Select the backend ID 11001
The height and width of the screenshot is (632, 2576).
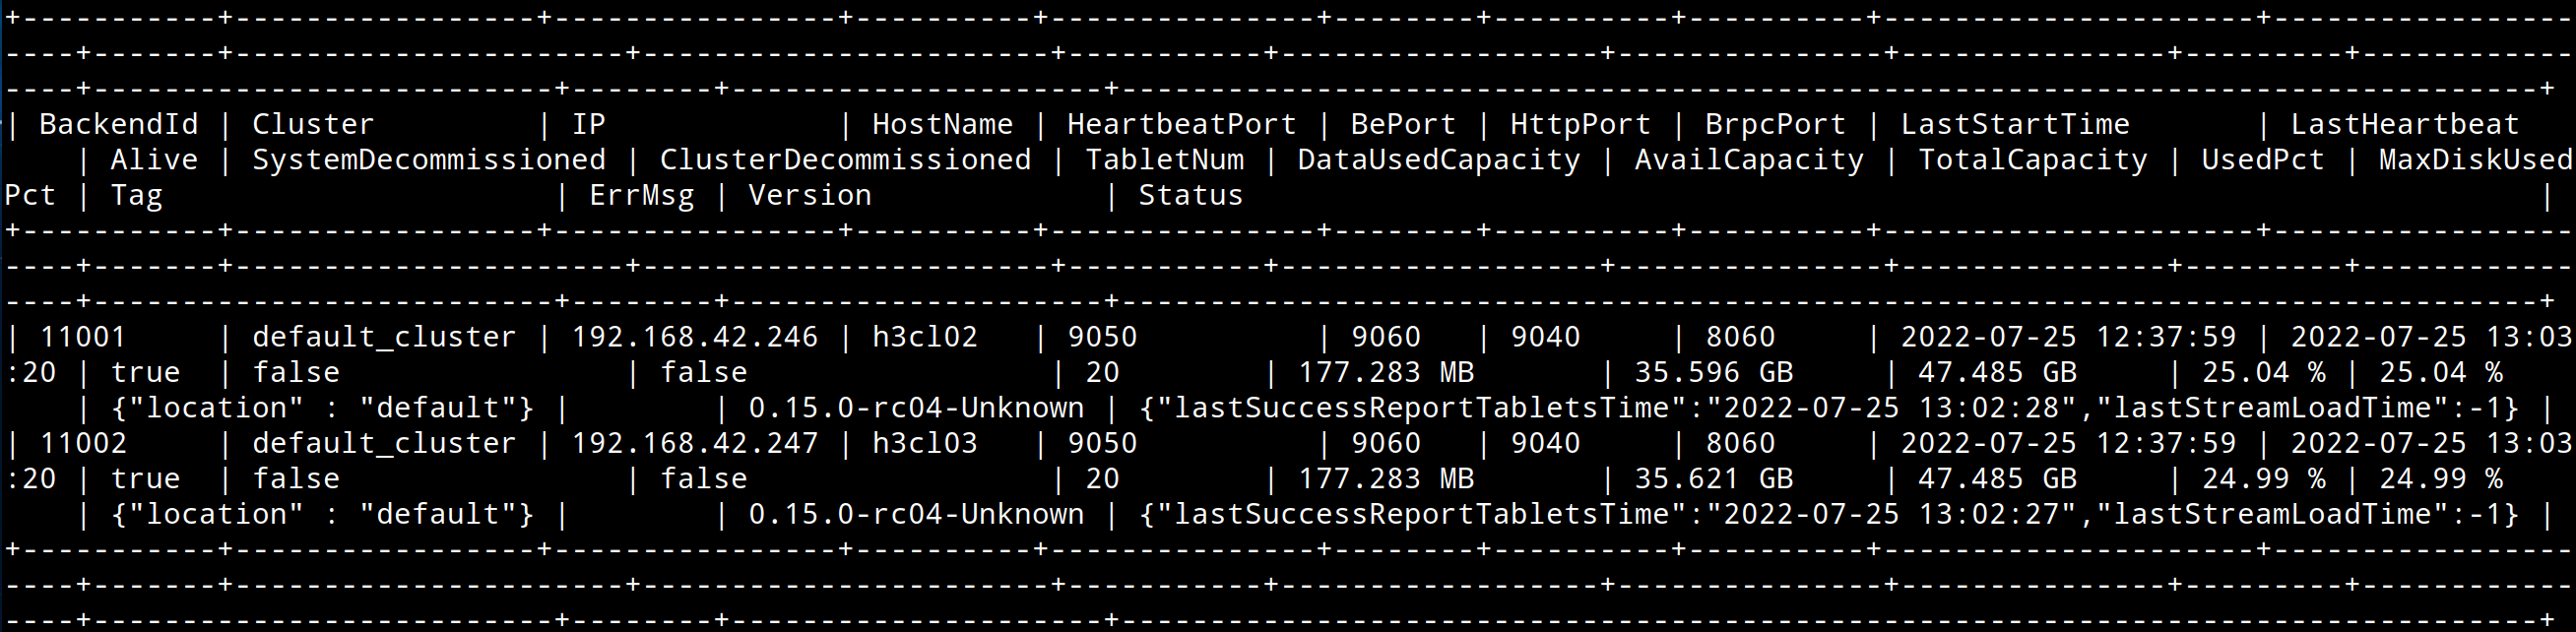(x=83, y=337)
